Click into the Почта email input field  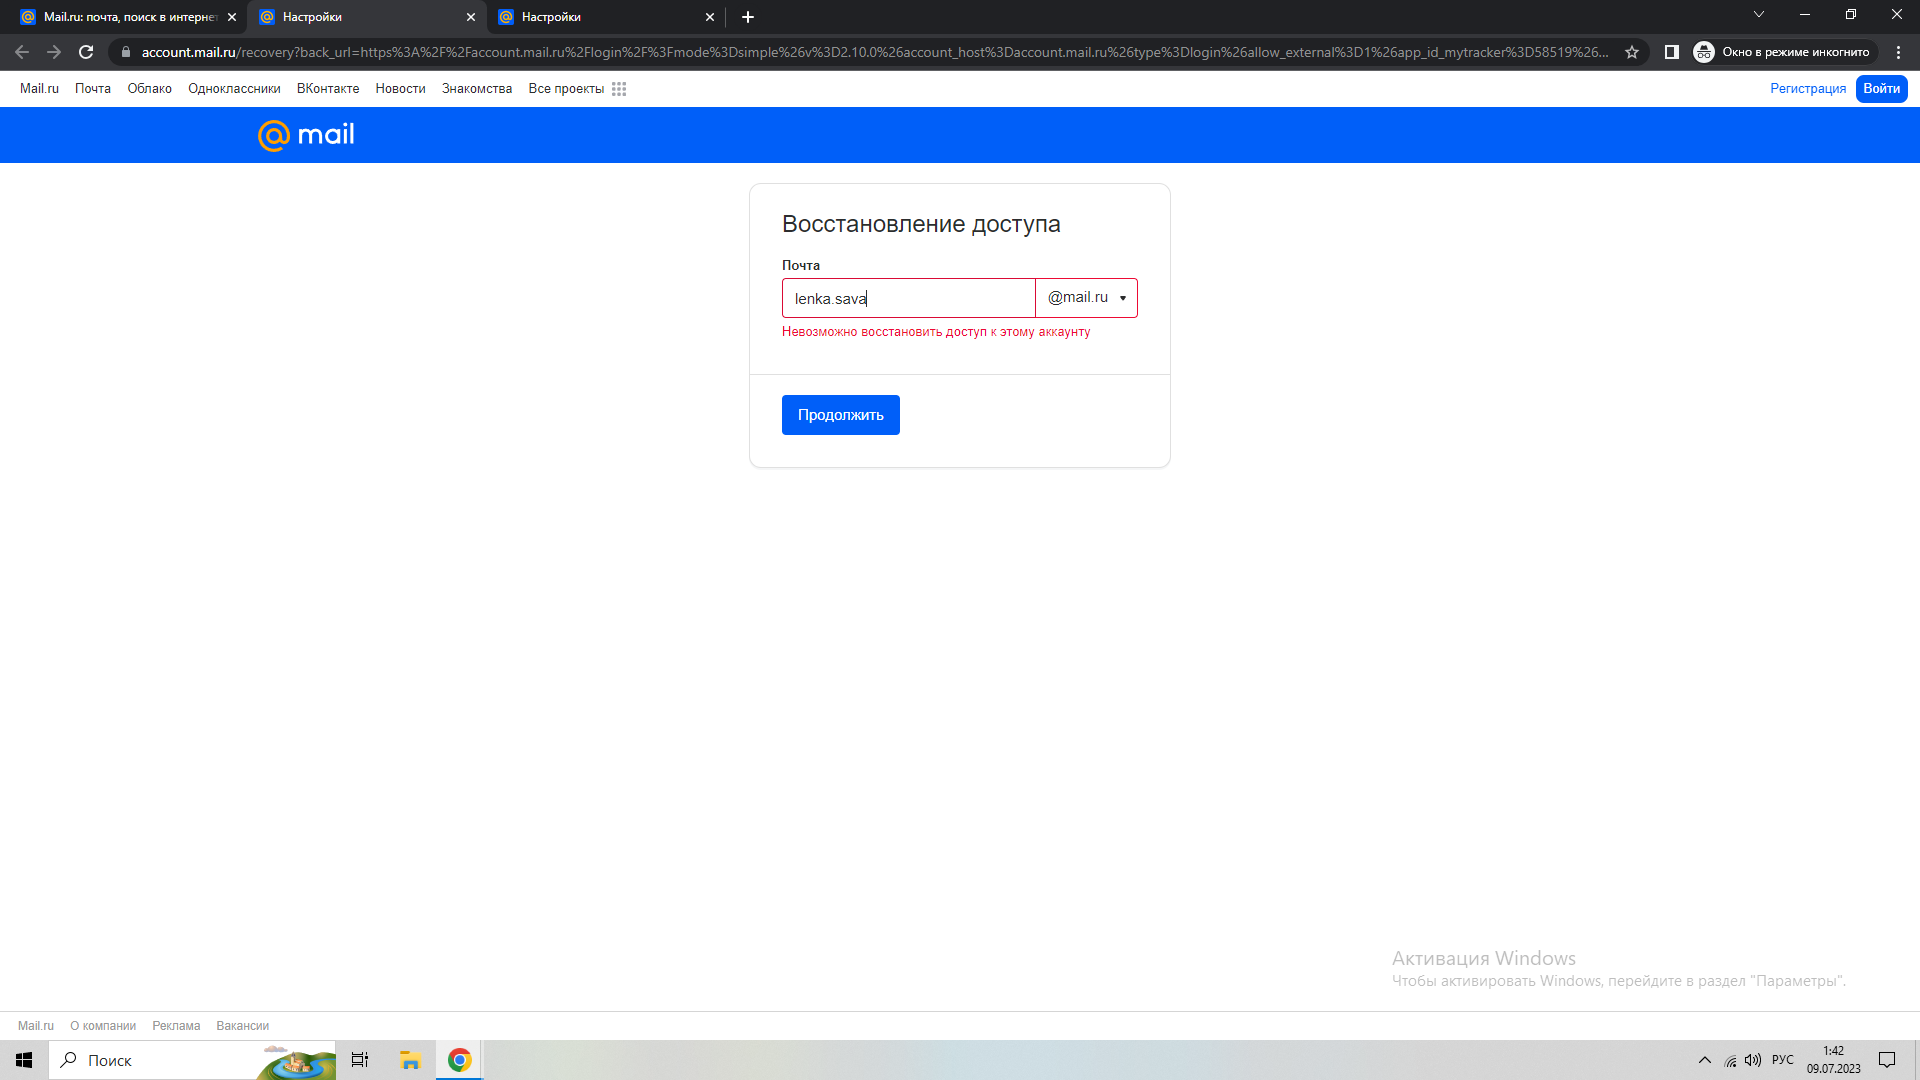click(x=907, y=298)
